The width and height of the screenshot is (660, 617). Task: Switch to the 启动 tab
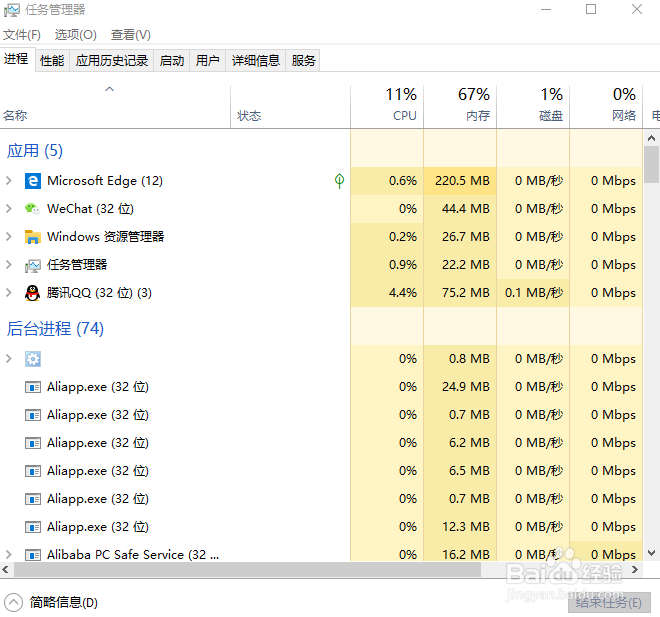[172, 61]
